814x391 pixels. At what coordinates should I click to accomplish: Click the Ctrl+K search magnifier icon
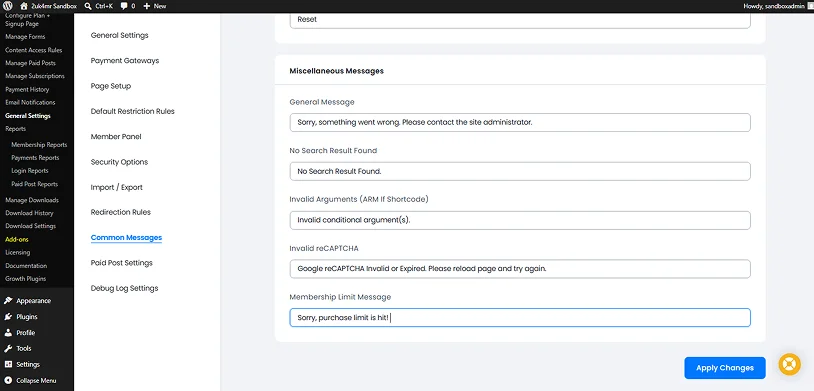[x=88, y=6]
